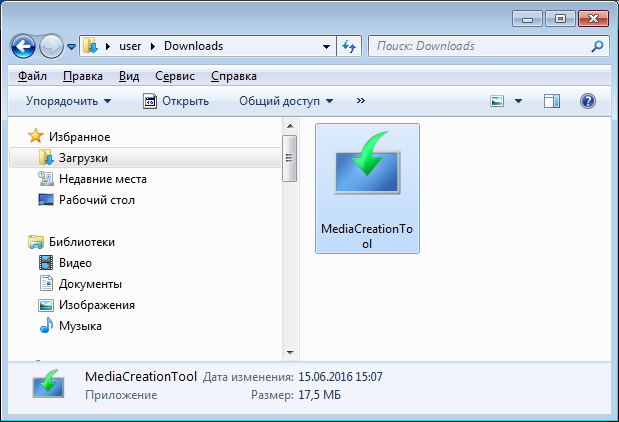Click navigation pane scrollbar down arrow
619x422 pixels.
pos(290,353)
